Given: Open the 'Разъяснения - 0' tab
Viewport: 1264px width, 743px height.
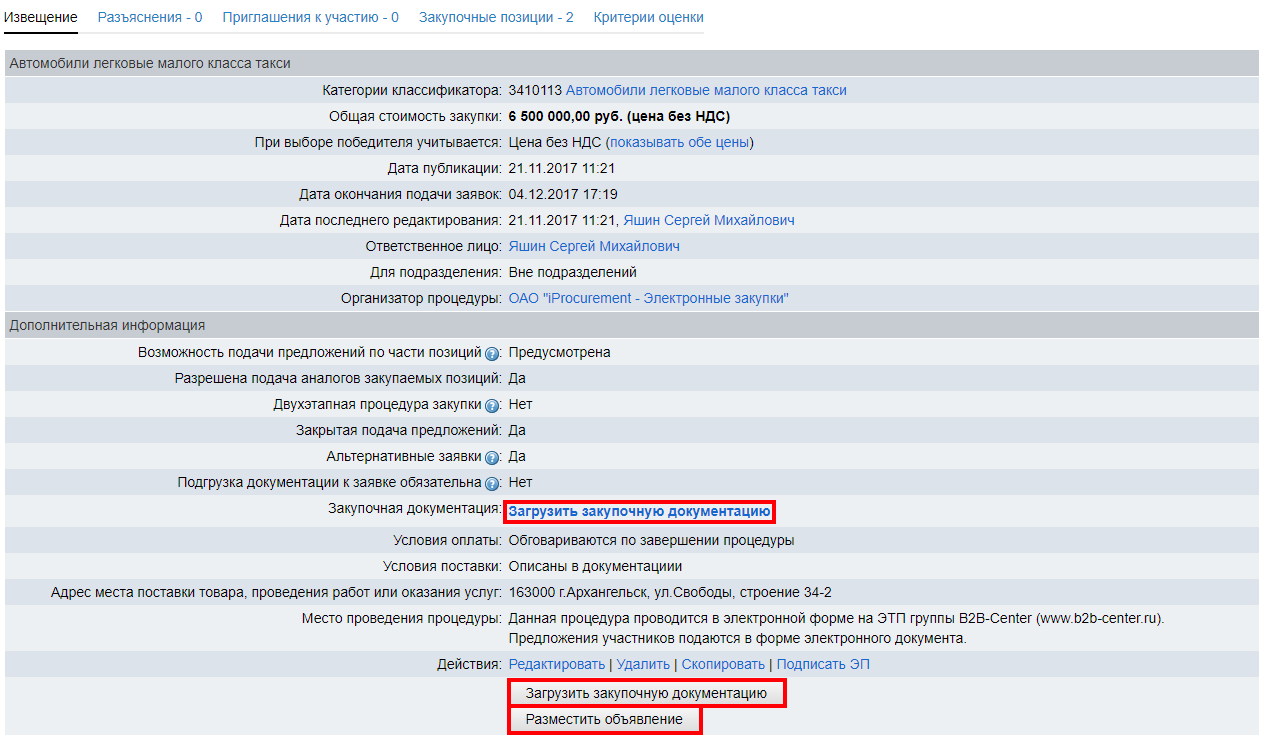Looking at the screenshot, I should click(150, 17).
